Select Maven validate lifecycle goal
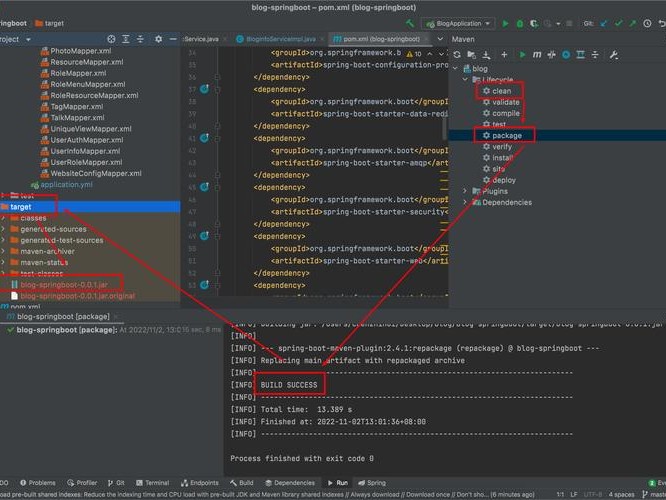Screen dimensions: 666x500 tap(501, 102)
